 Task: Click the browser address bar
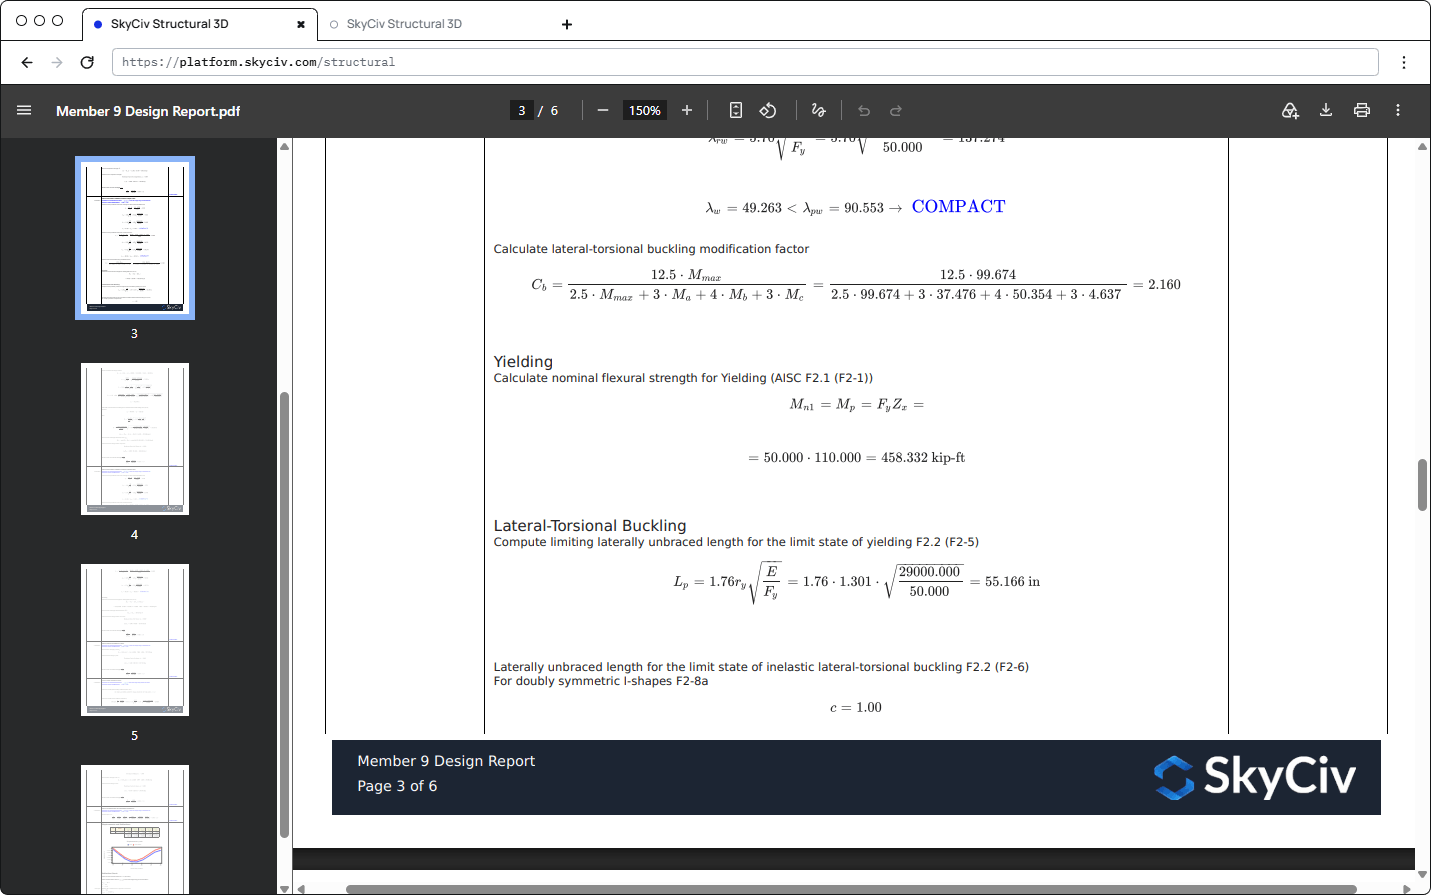pos(745,62)
